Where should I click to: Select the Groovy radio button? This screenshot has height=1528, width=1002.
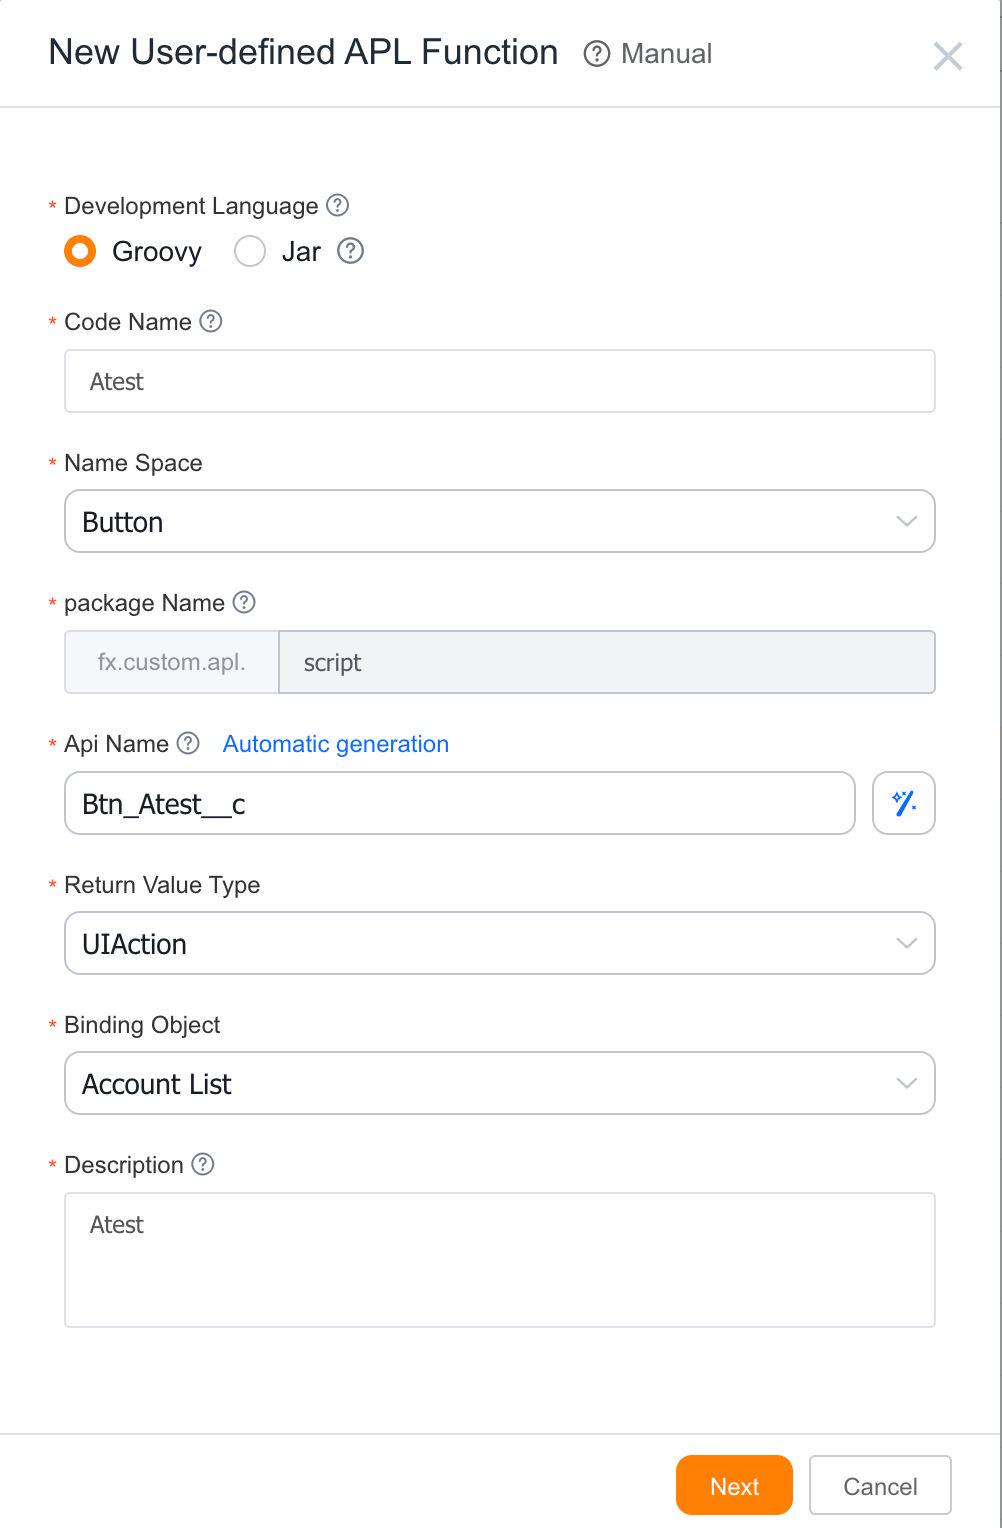pyautogui.click(x=78, y=251)
